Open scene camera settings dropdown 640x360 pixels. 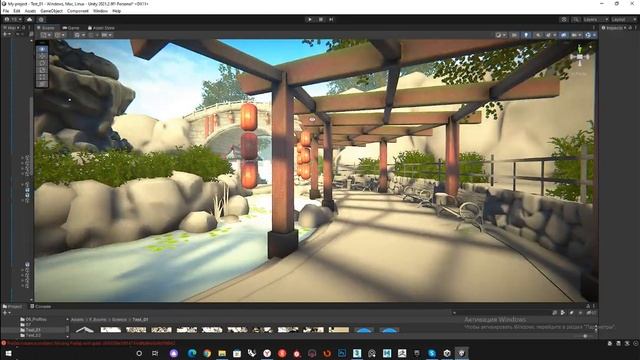tap(576, 35)
